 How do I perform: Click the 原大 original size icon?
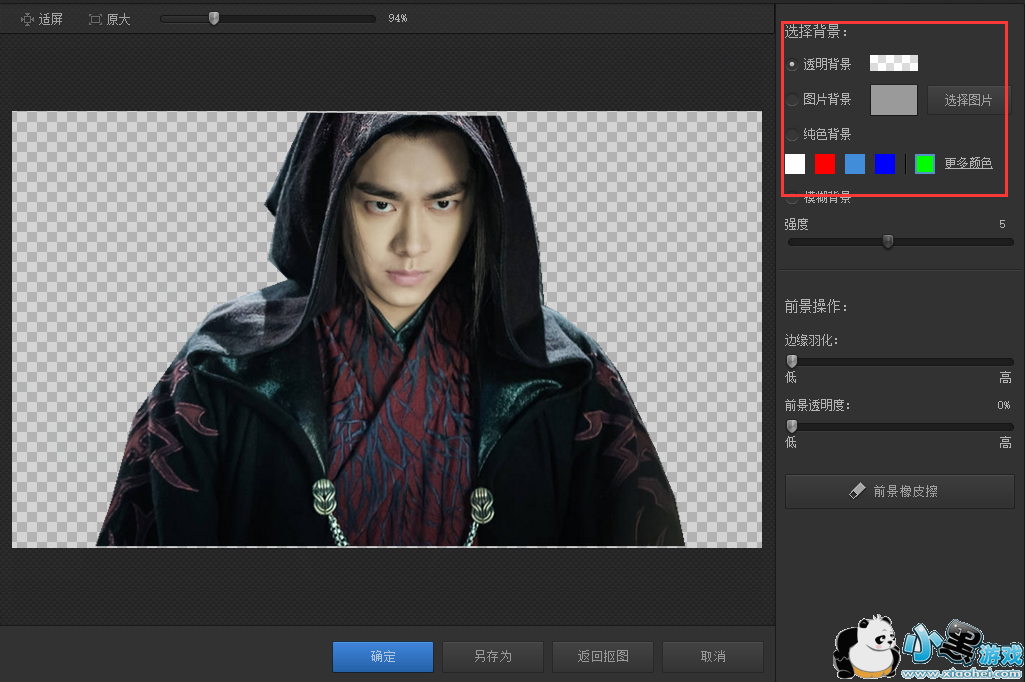coord(95,19)
